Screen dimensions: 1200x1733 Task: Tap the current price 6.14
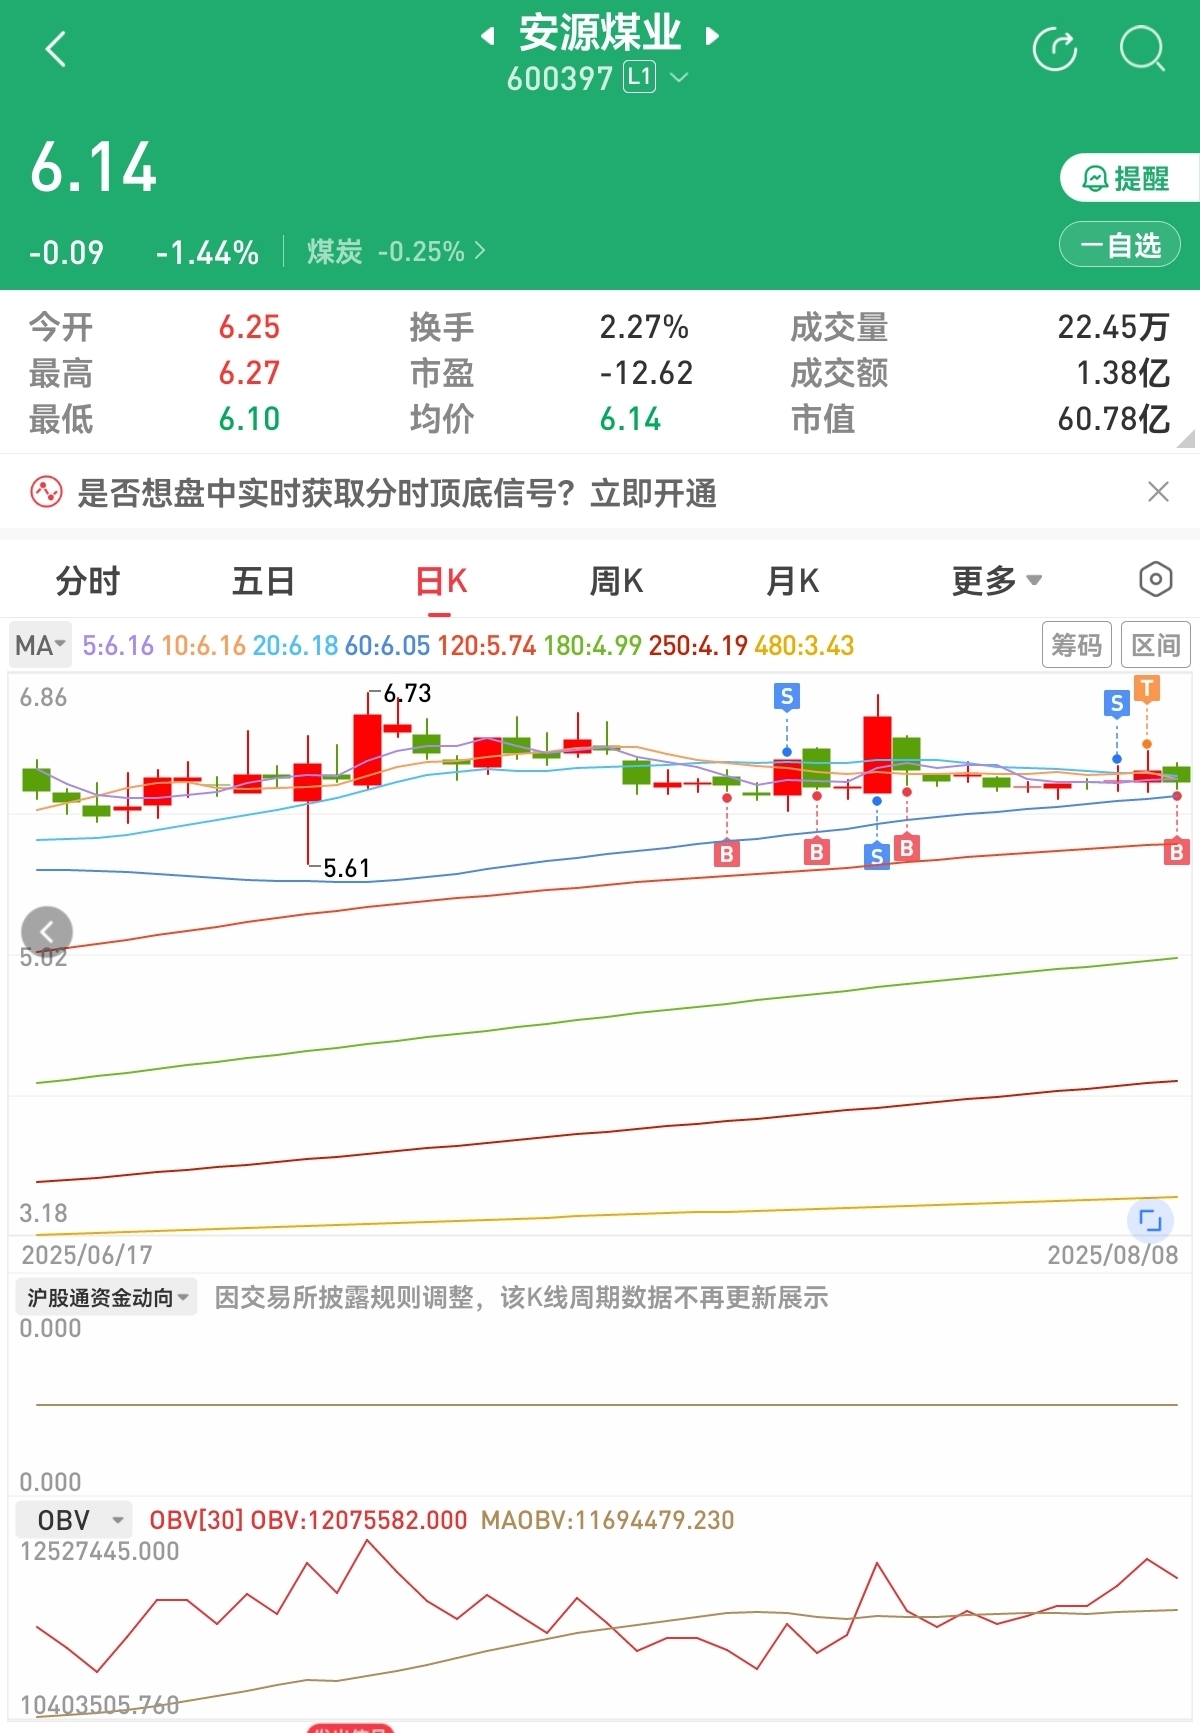pos(94,167)
